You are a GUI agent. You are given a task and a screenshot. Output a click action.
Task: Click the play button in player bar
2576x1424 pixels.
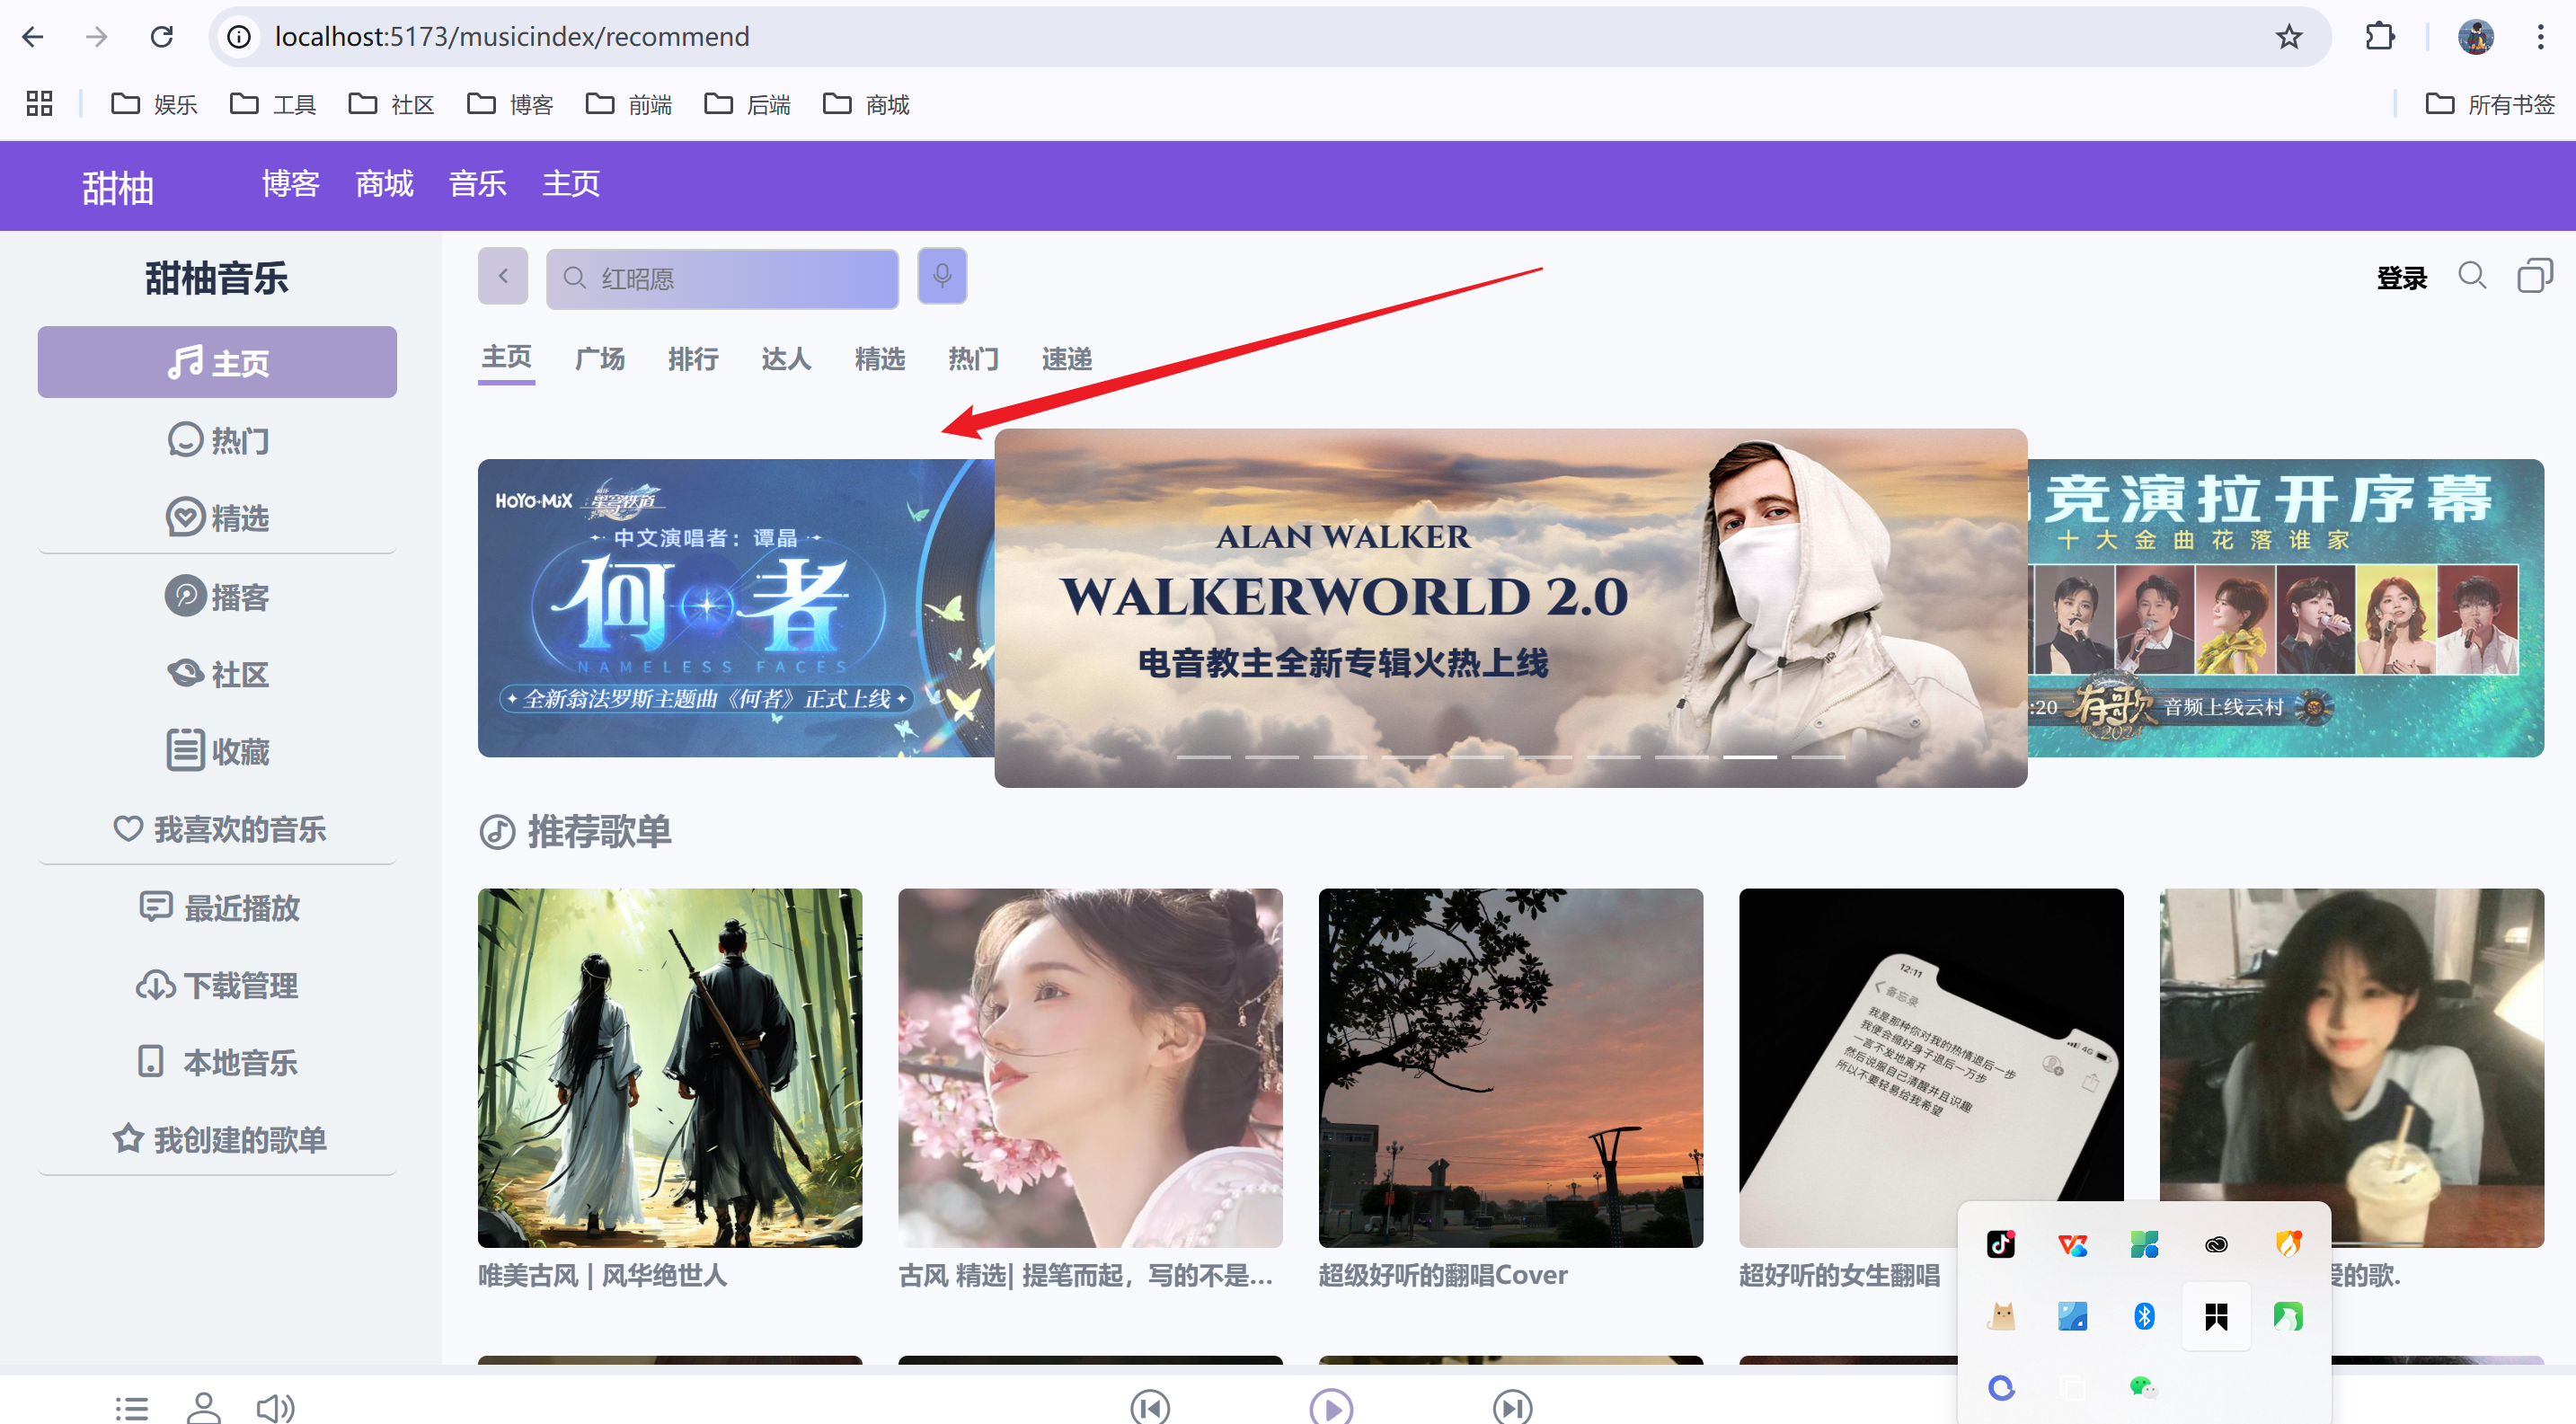click(1331, 1407)
